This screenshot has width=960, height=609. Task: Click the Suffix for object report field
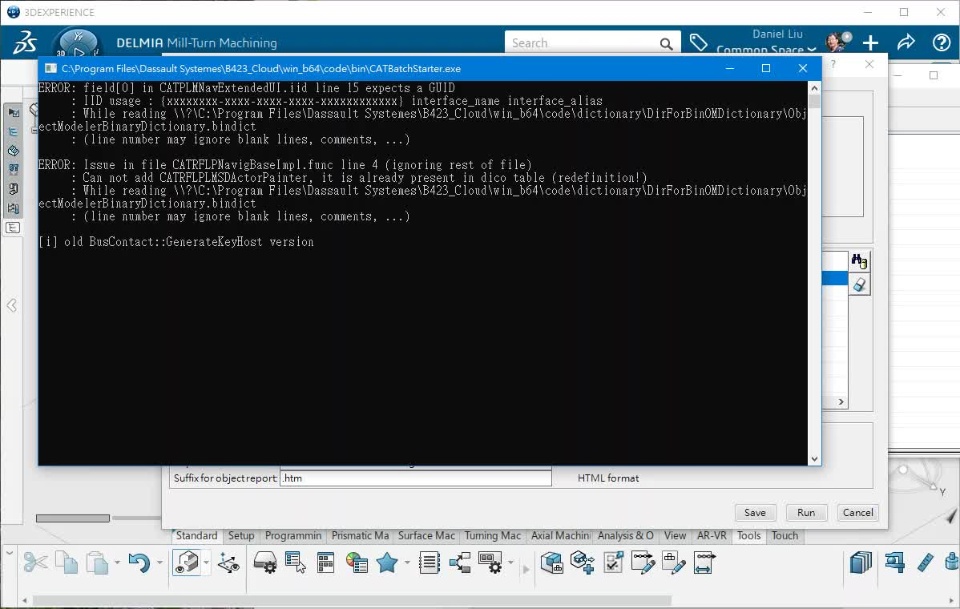(416, 478)
